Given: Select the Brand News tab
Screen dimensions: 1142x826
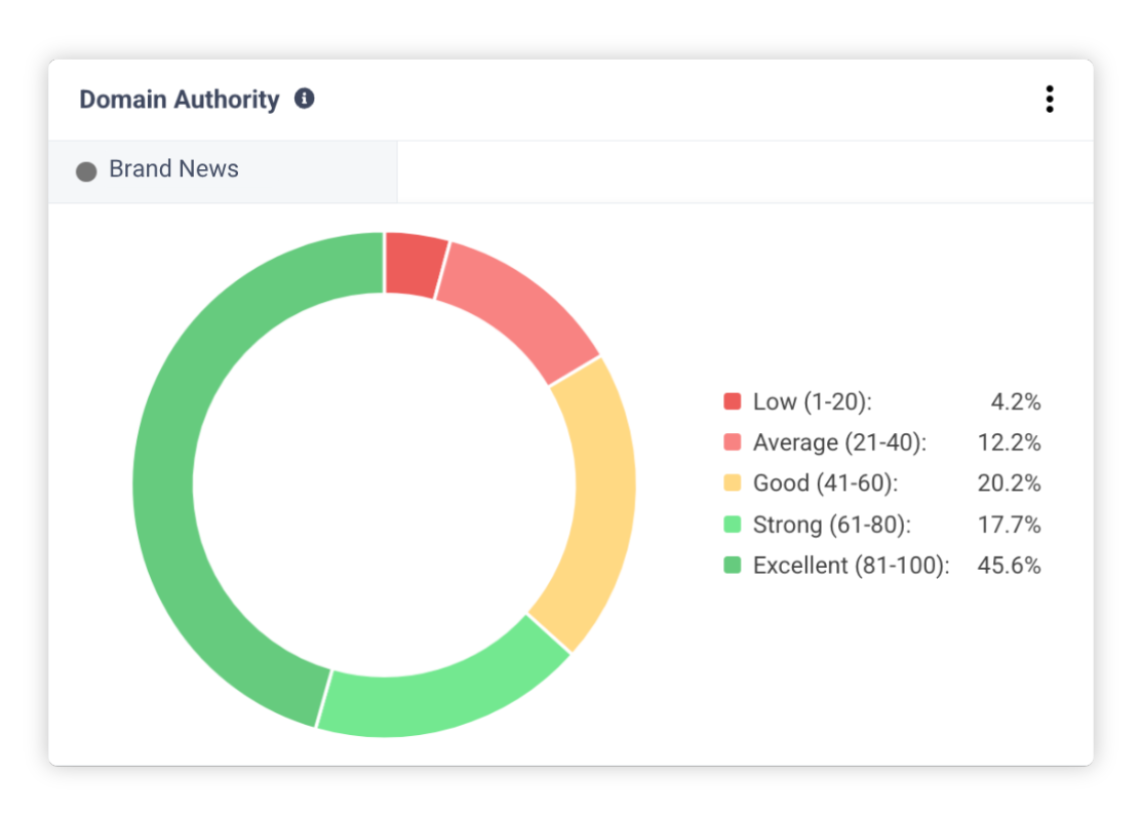Looking at the screenshot, I should click(x=173, y=169).
